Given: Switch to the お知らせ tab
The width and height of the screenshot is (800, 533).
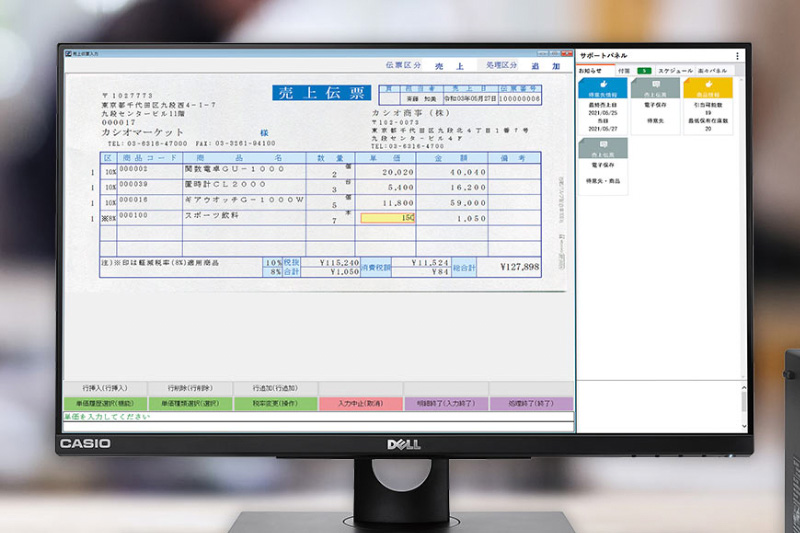Looking at the screenshot, I should (590, 71).
